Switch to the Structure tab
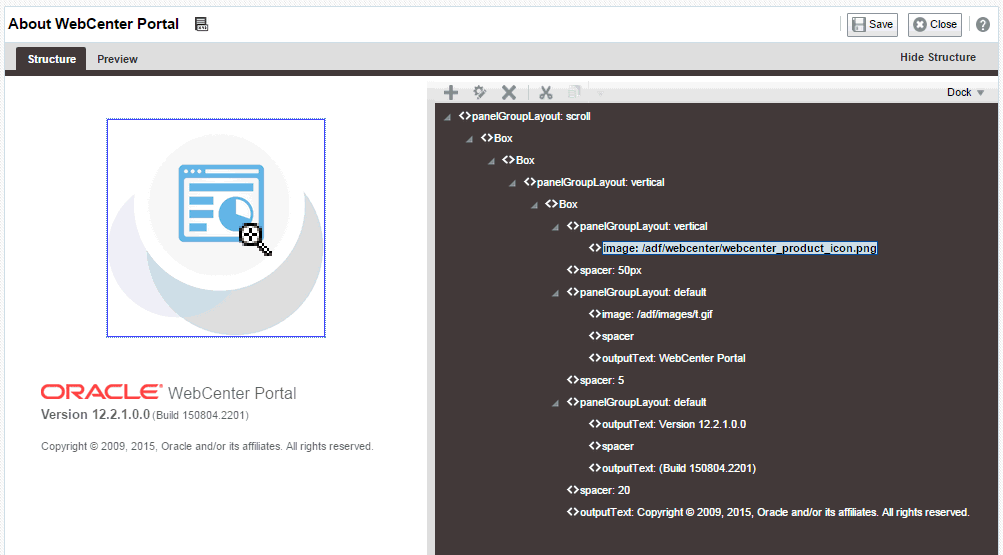 pos(51,59)
